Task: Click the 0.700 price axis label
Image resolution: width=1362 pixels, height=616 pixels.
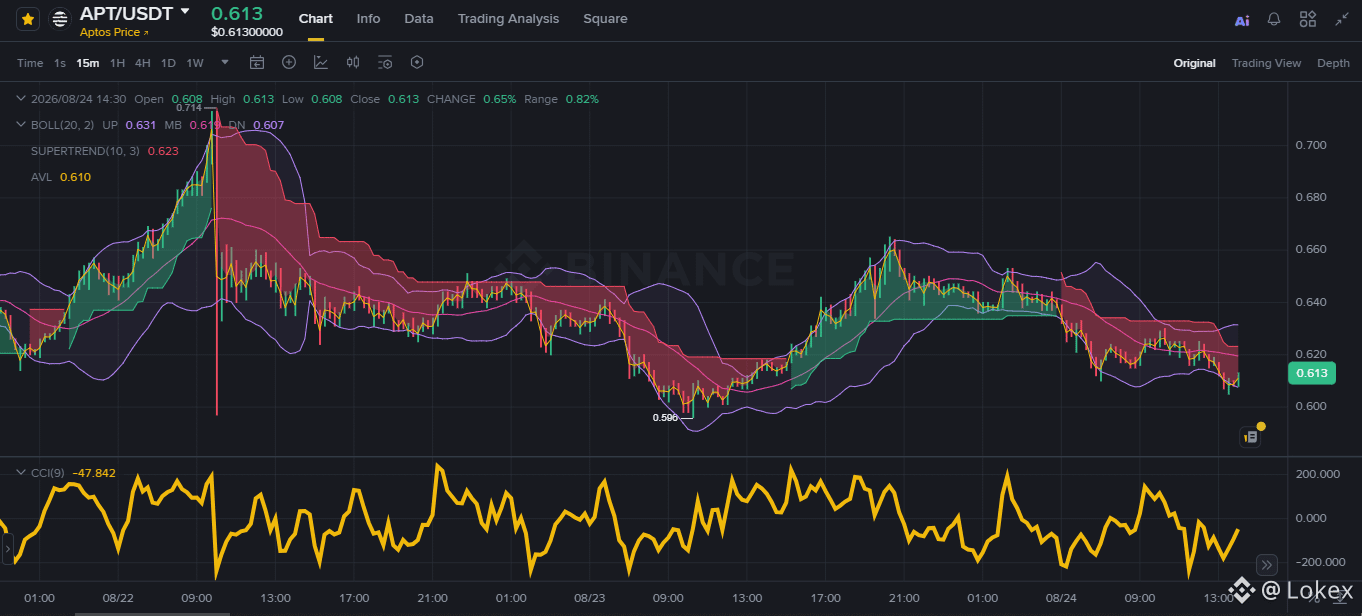Action: (1311, 145)
